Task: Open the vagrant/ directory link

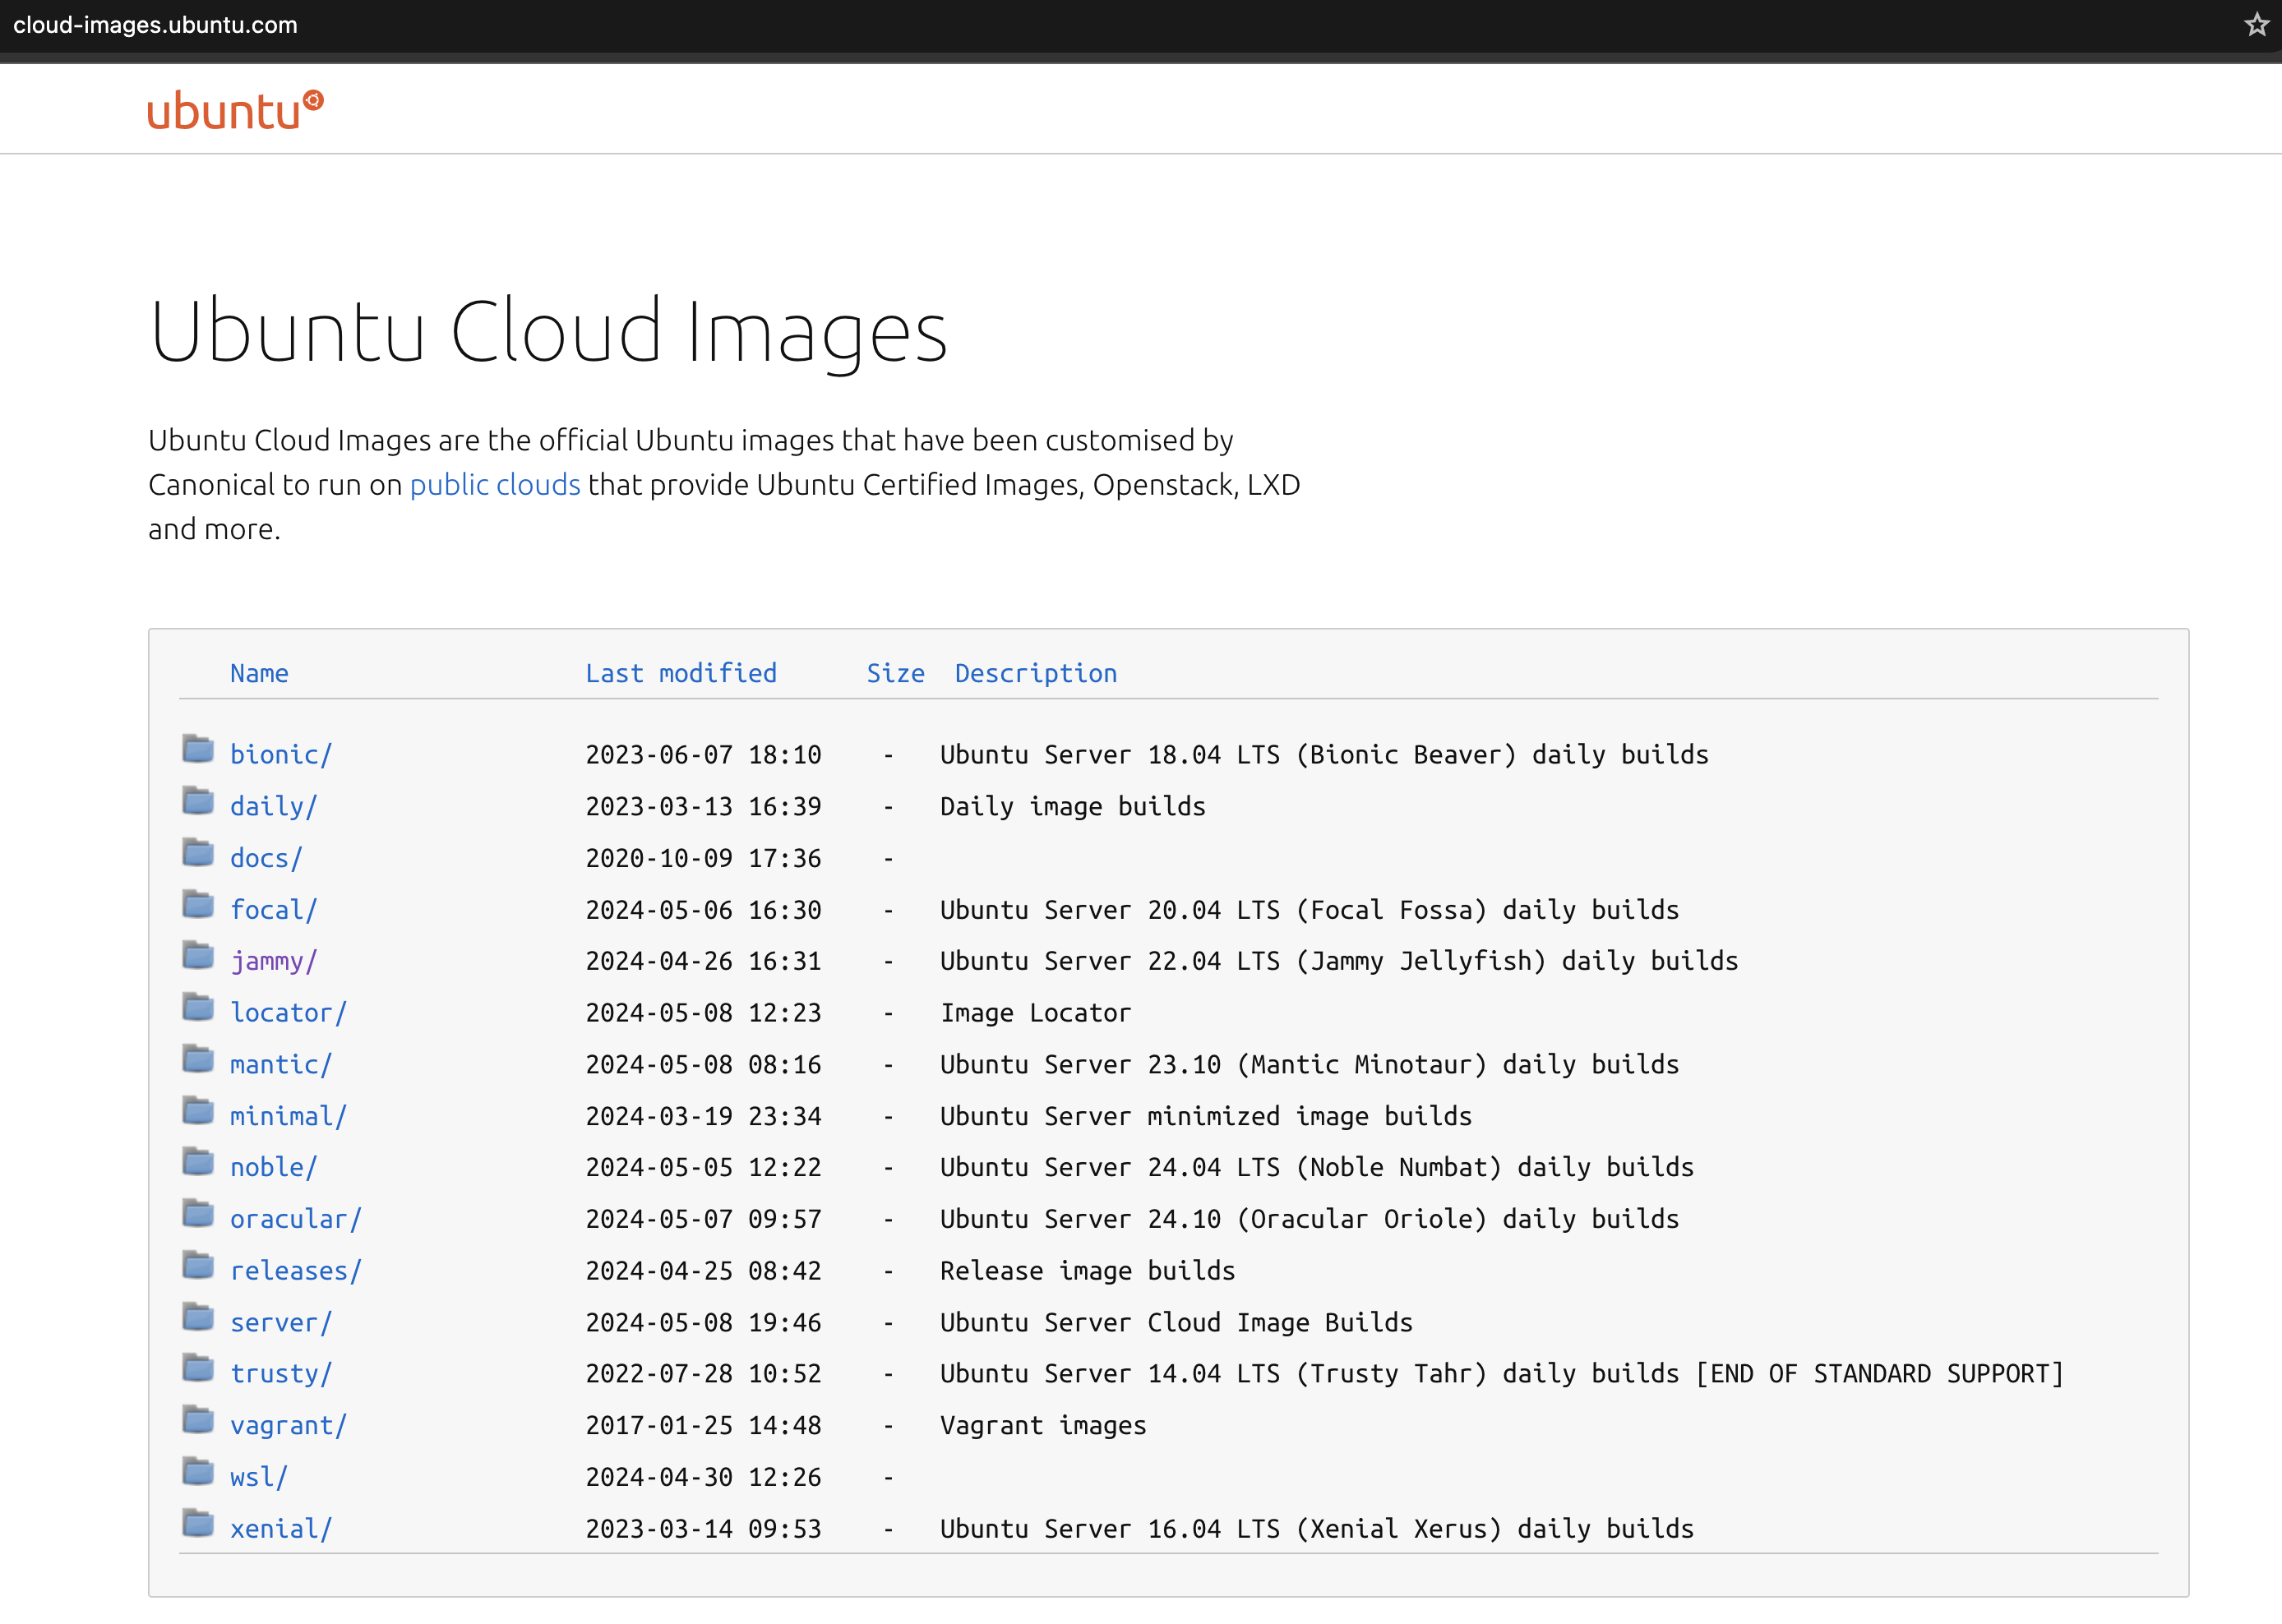Action: click(x=289, y=1426)
